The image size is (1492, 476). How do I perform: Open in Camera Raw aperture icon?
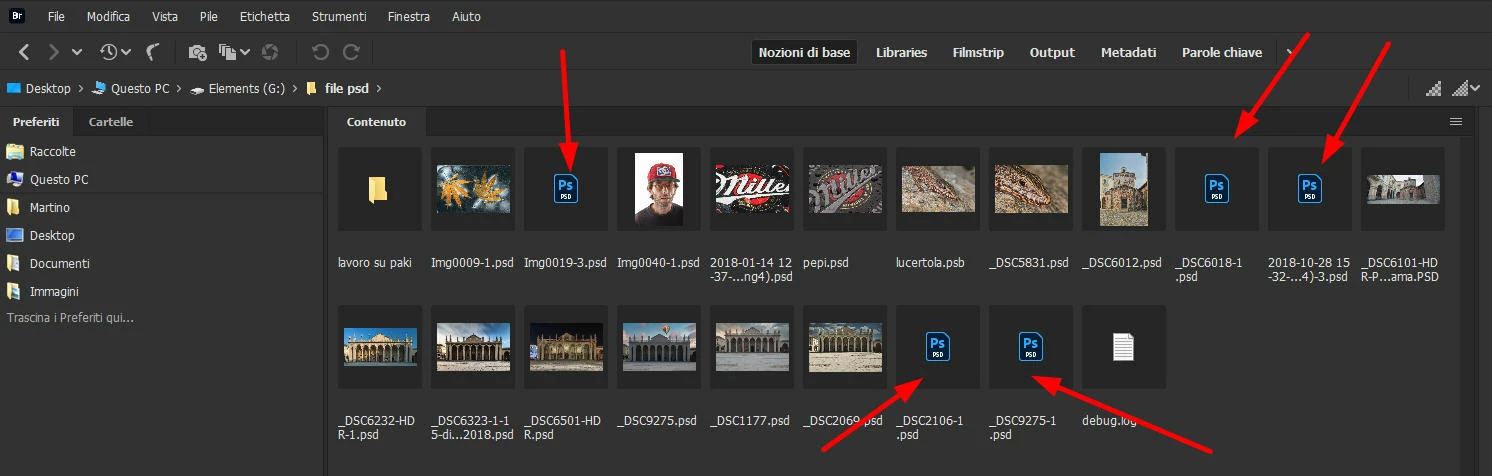[x=270, y=52]
